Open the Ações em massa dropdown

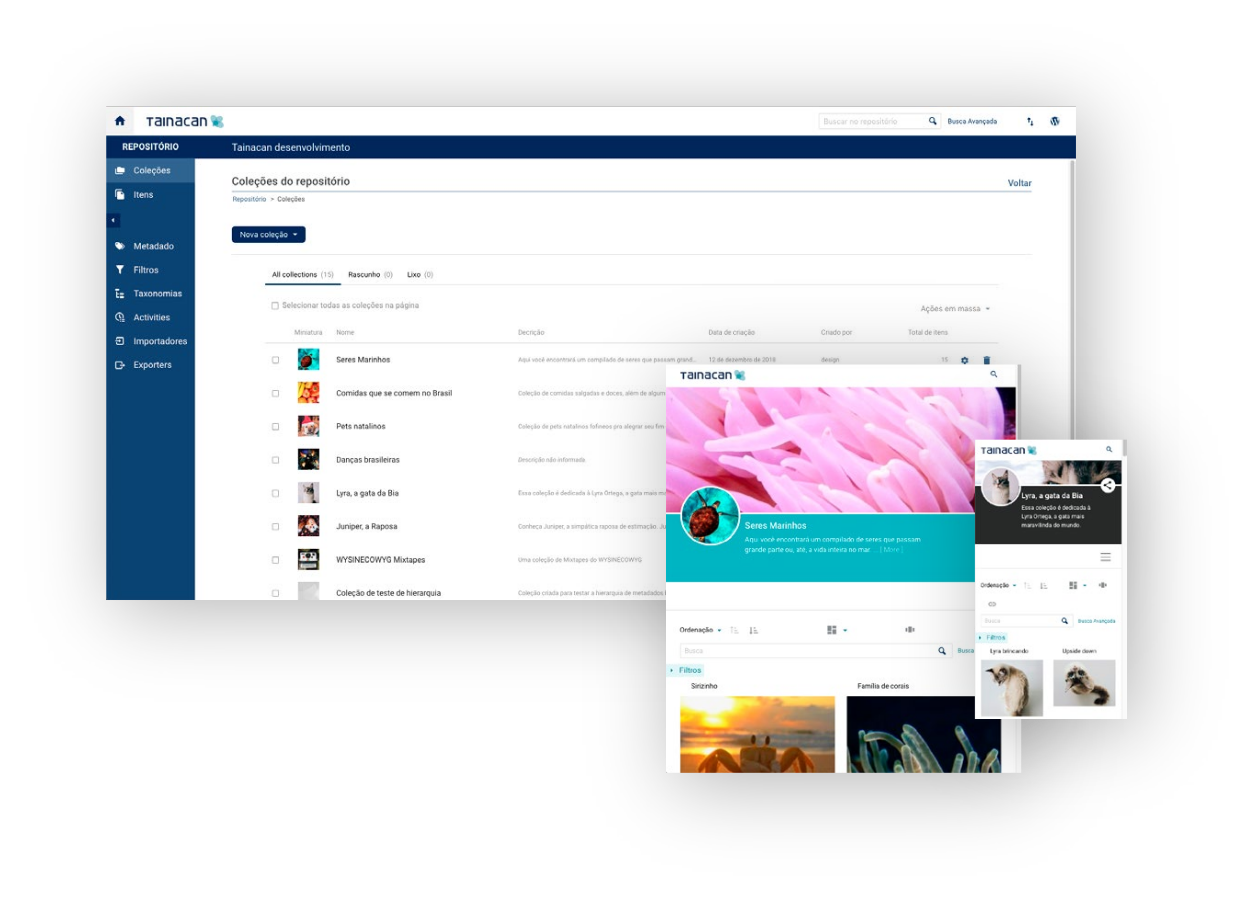pos(954,308)
